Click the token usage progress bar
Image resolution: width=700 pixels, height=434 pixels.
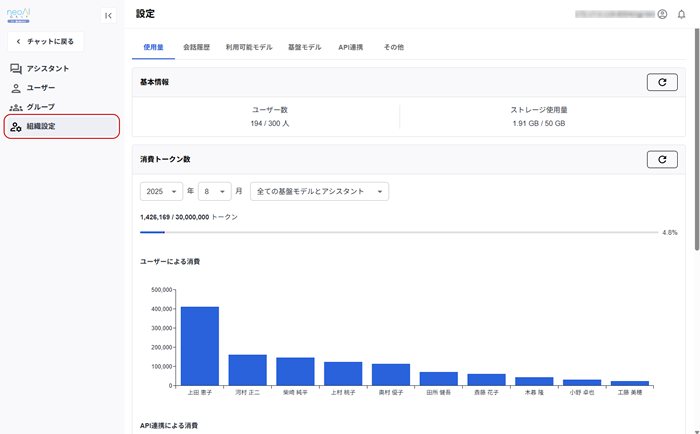[400, 232]
